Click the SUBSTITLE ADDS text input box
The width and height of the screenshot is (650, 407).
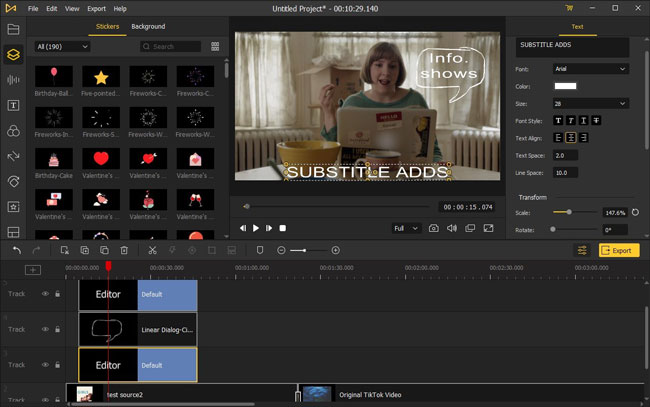[572, 47]
